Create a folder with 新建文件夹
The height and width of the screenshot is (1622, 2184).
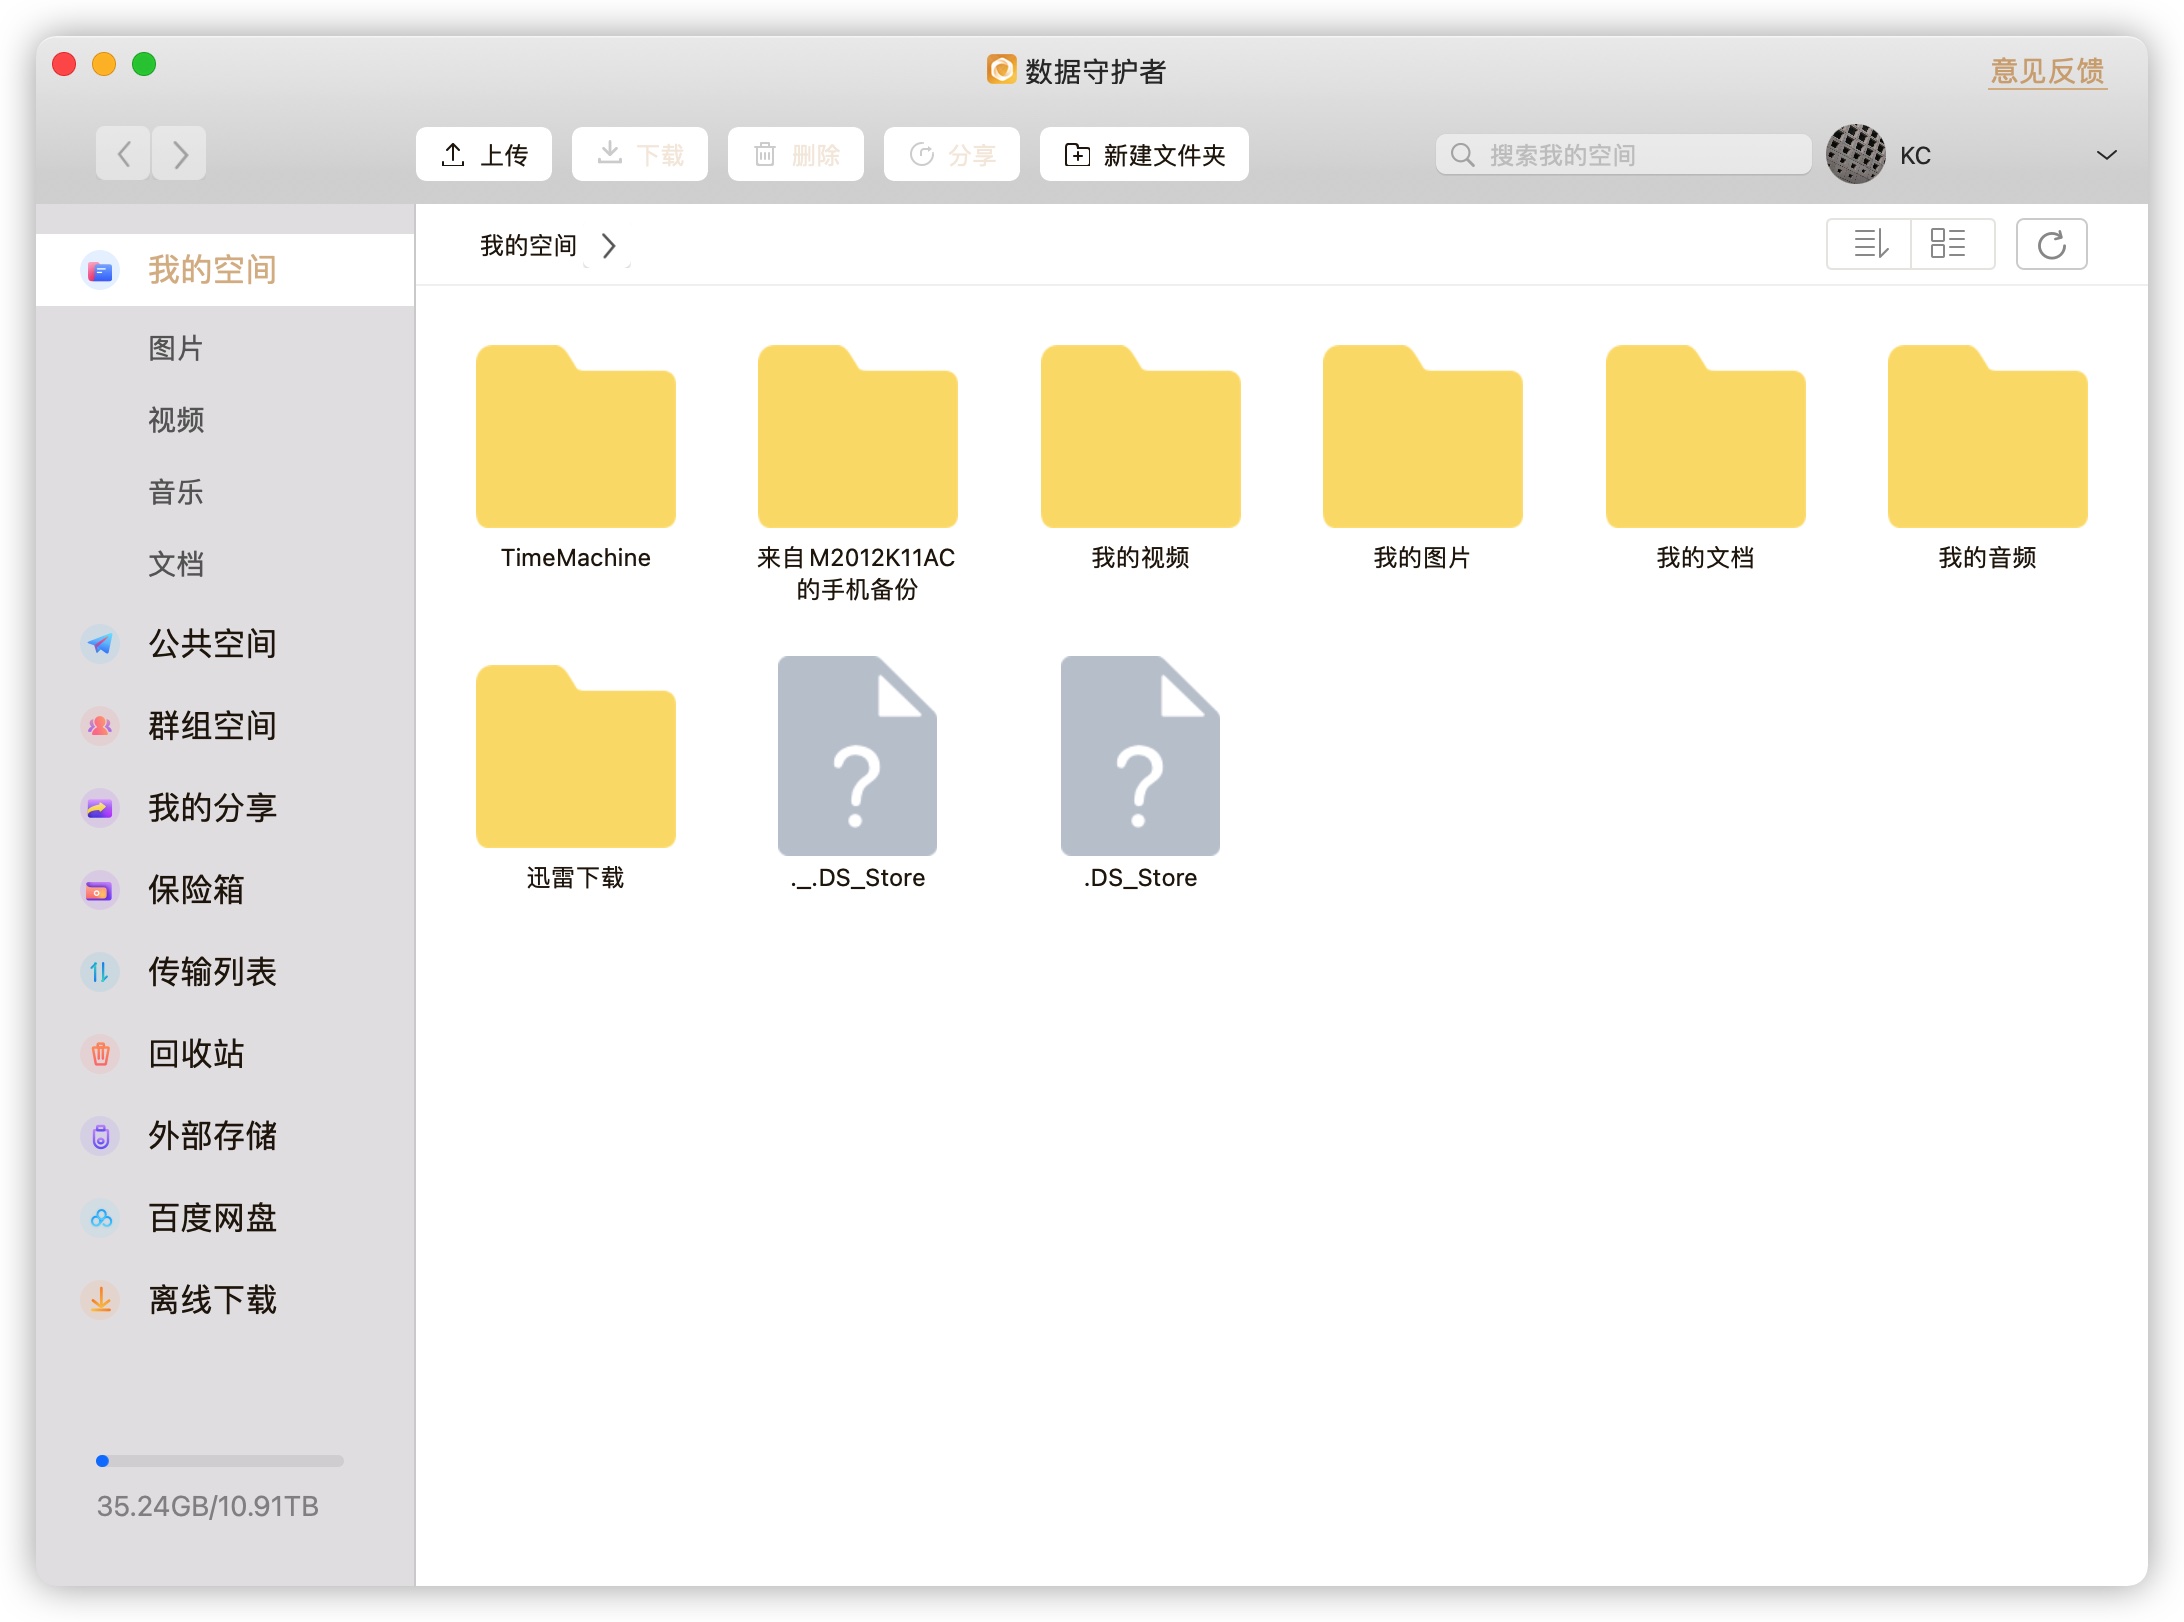pos(1144,155)
